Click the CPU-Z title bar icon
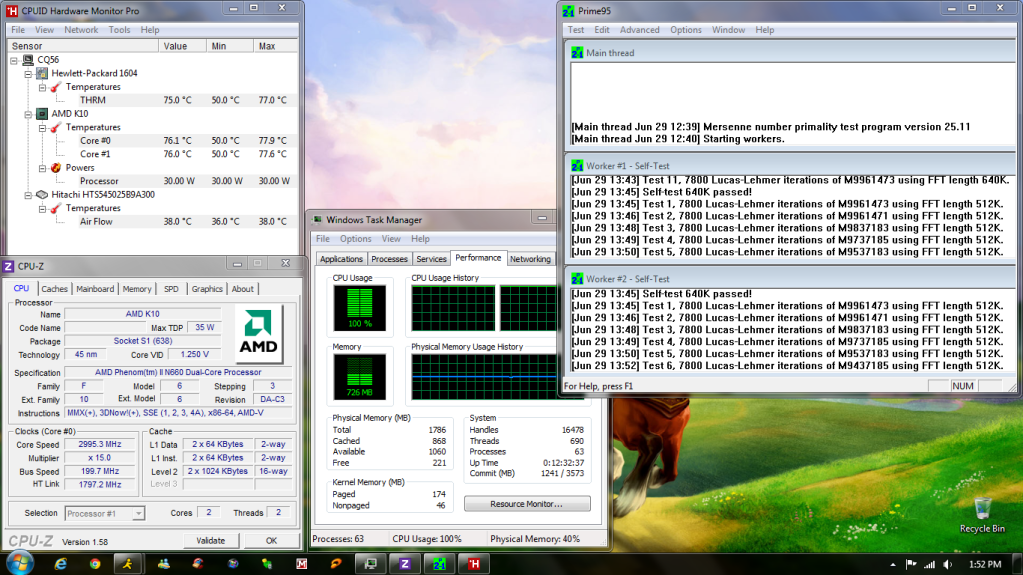 pos(8,266)
